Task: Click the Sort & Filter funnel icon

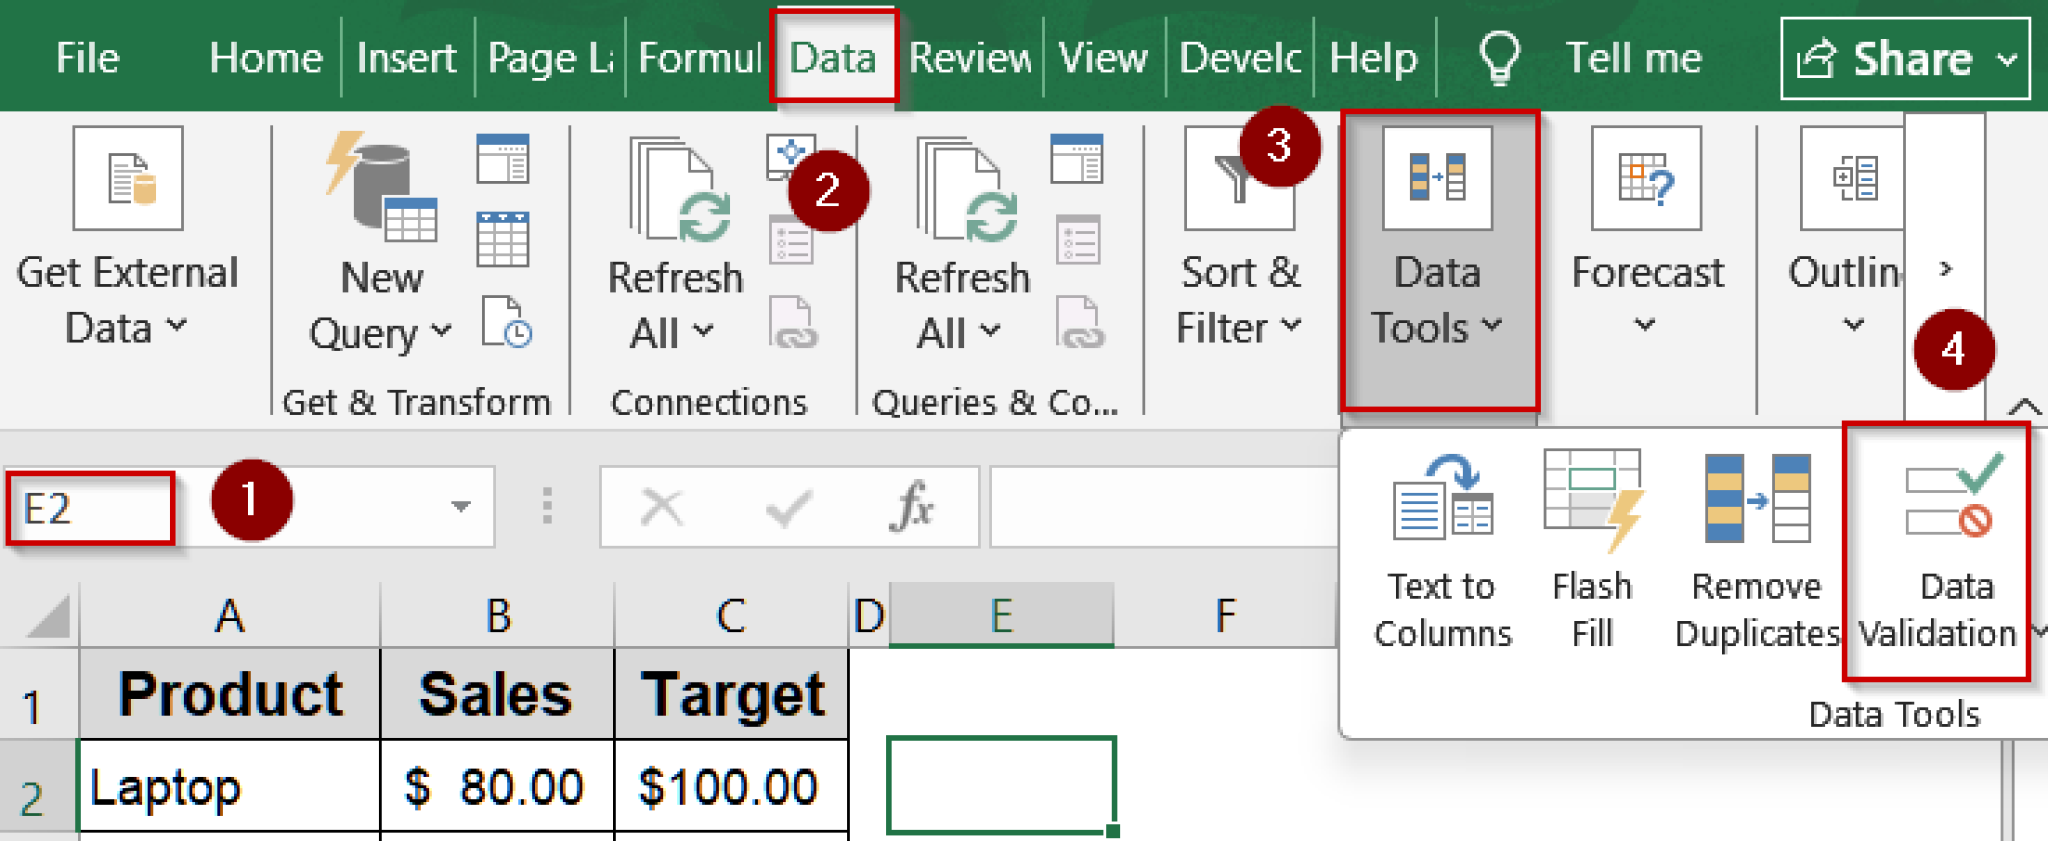Action: (x=1238, y=180)
